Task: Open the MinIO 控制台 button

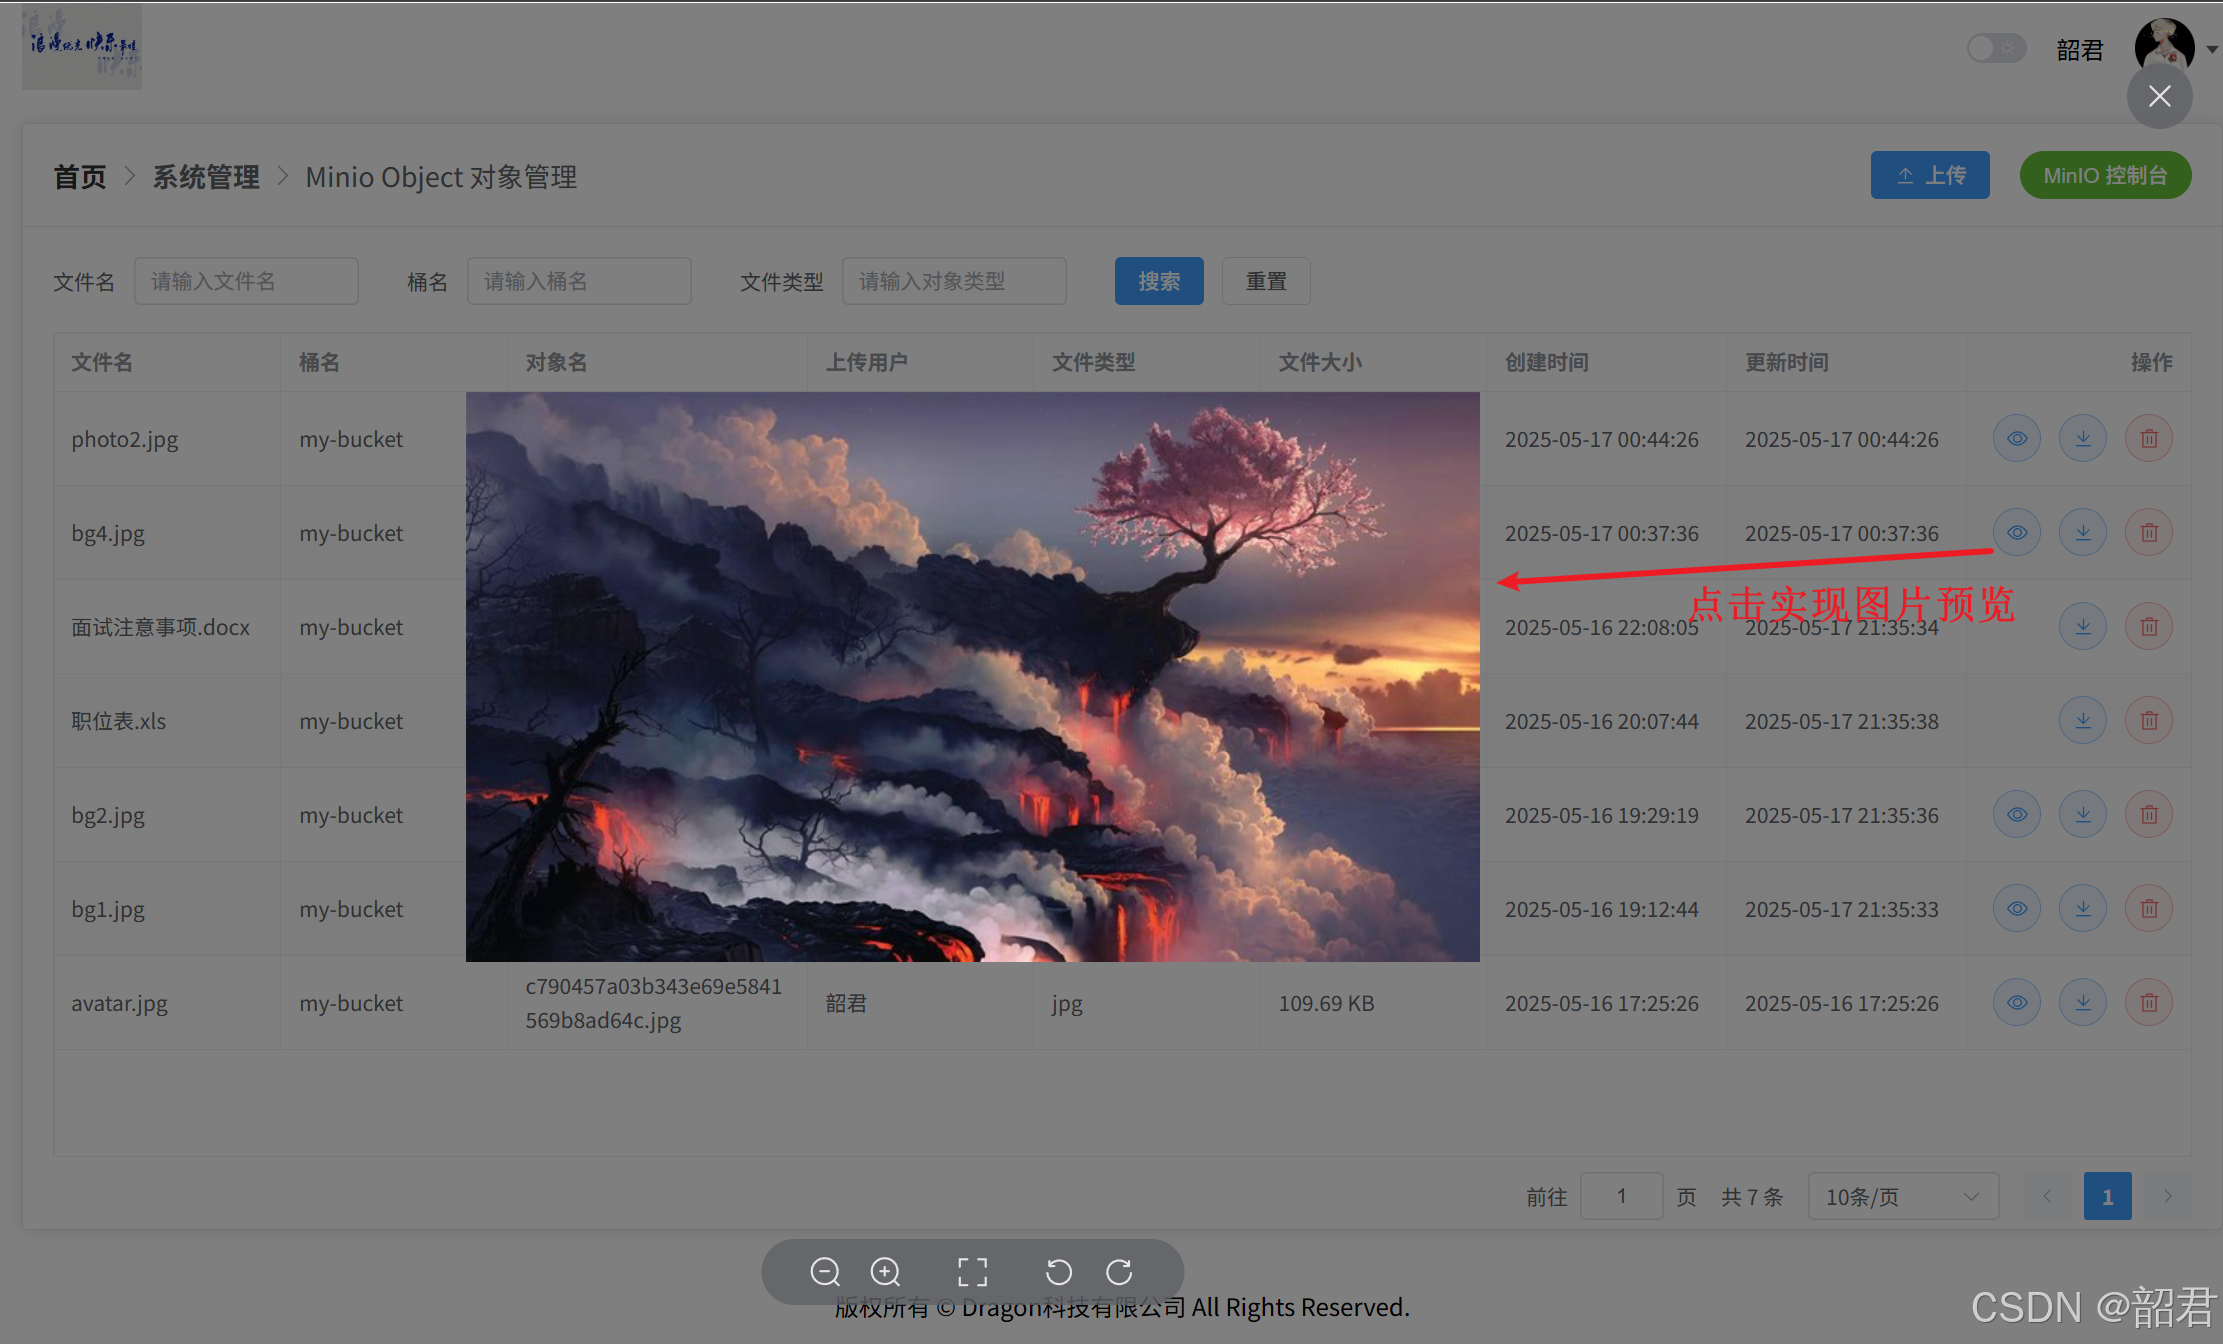Action: click(x=2104, y=176)
